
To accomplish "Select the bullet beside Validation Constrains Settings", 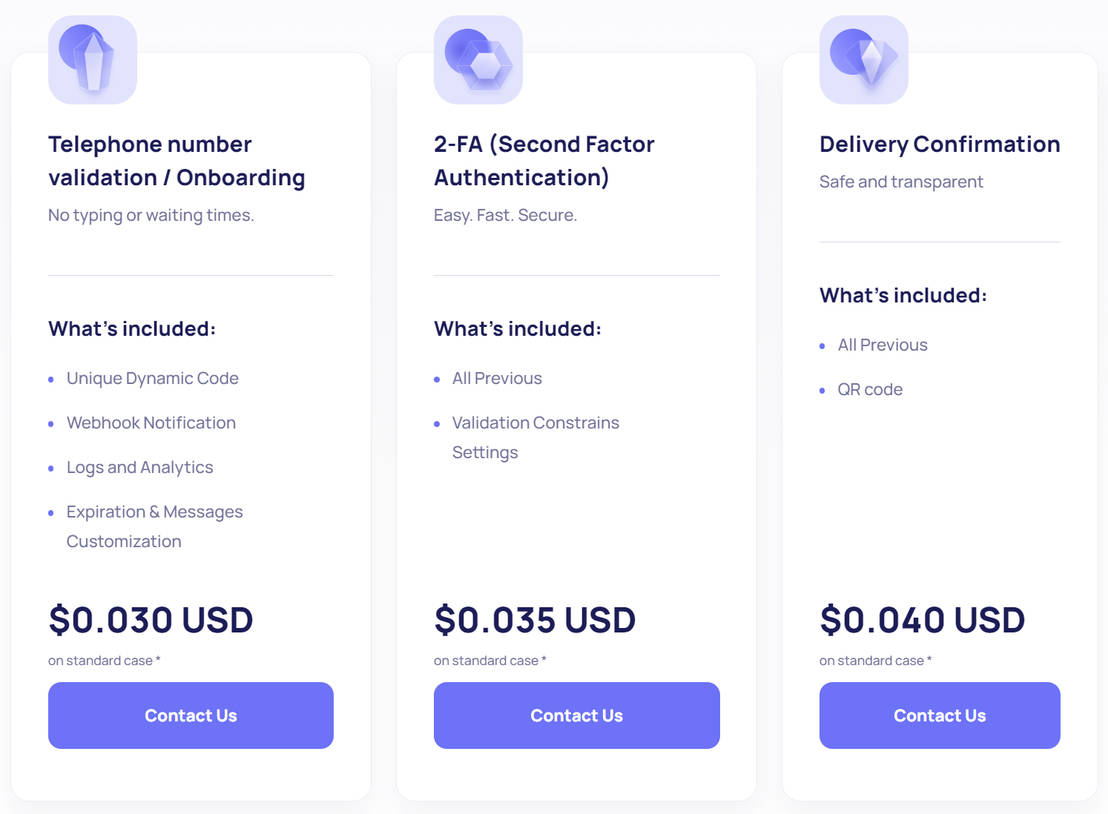I will point(437,423).
